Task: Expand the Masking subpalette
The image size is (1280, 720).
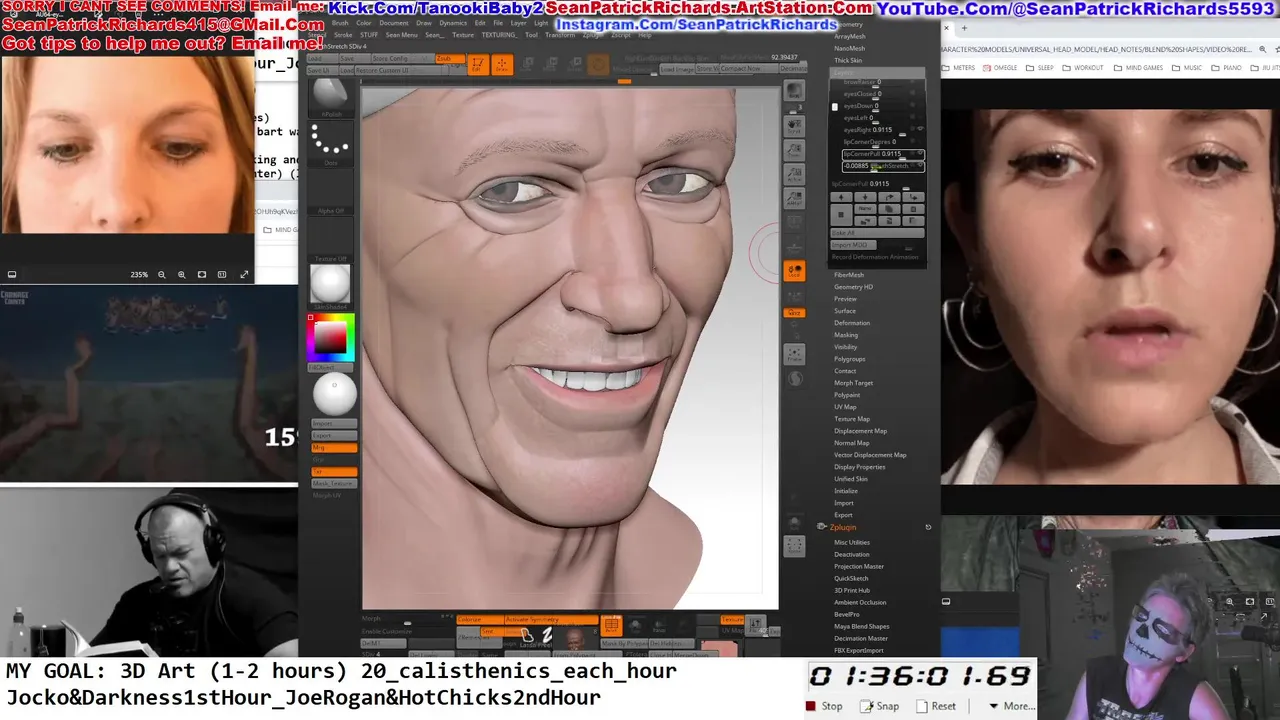Action: click(x=846, y=335)
